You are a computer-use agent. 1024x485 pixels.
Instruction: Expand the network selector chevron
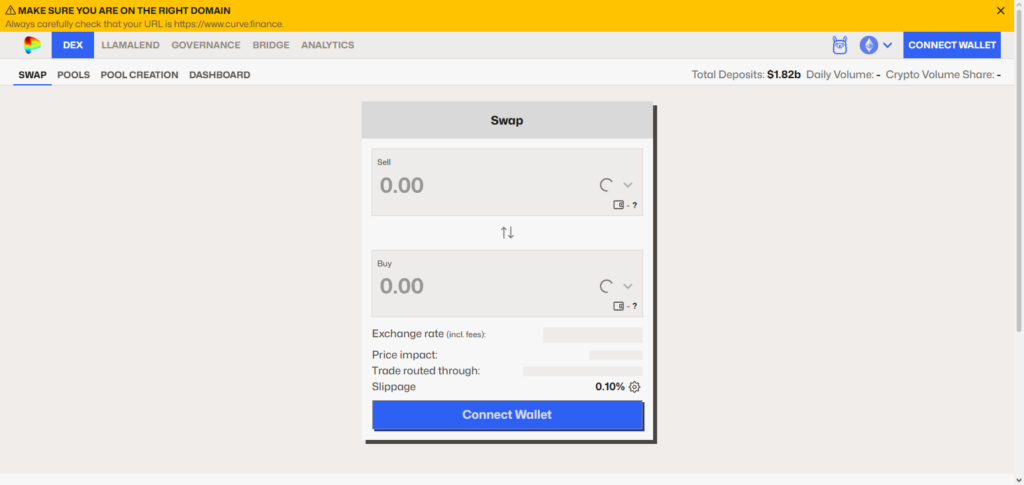[888, 45]
